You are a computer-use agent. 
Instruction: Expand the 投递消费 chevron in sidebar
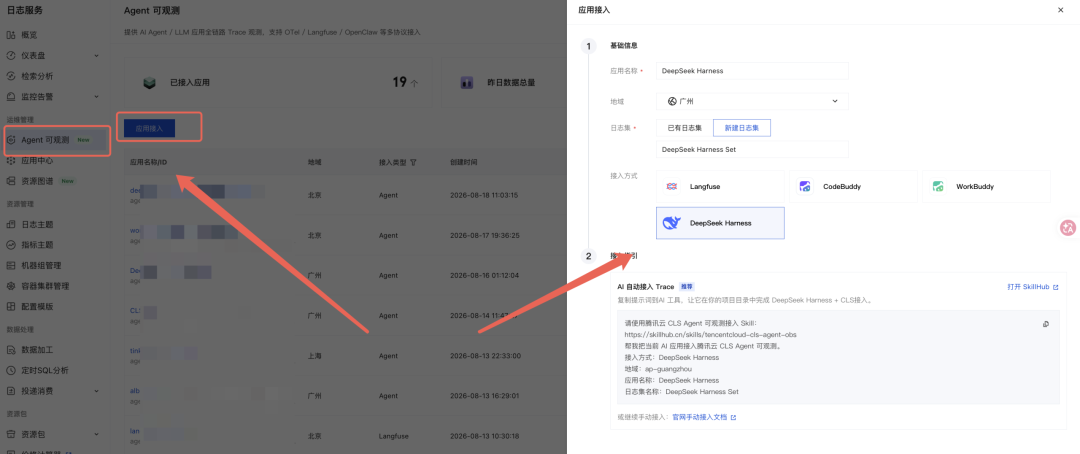[x=96, y=391]
